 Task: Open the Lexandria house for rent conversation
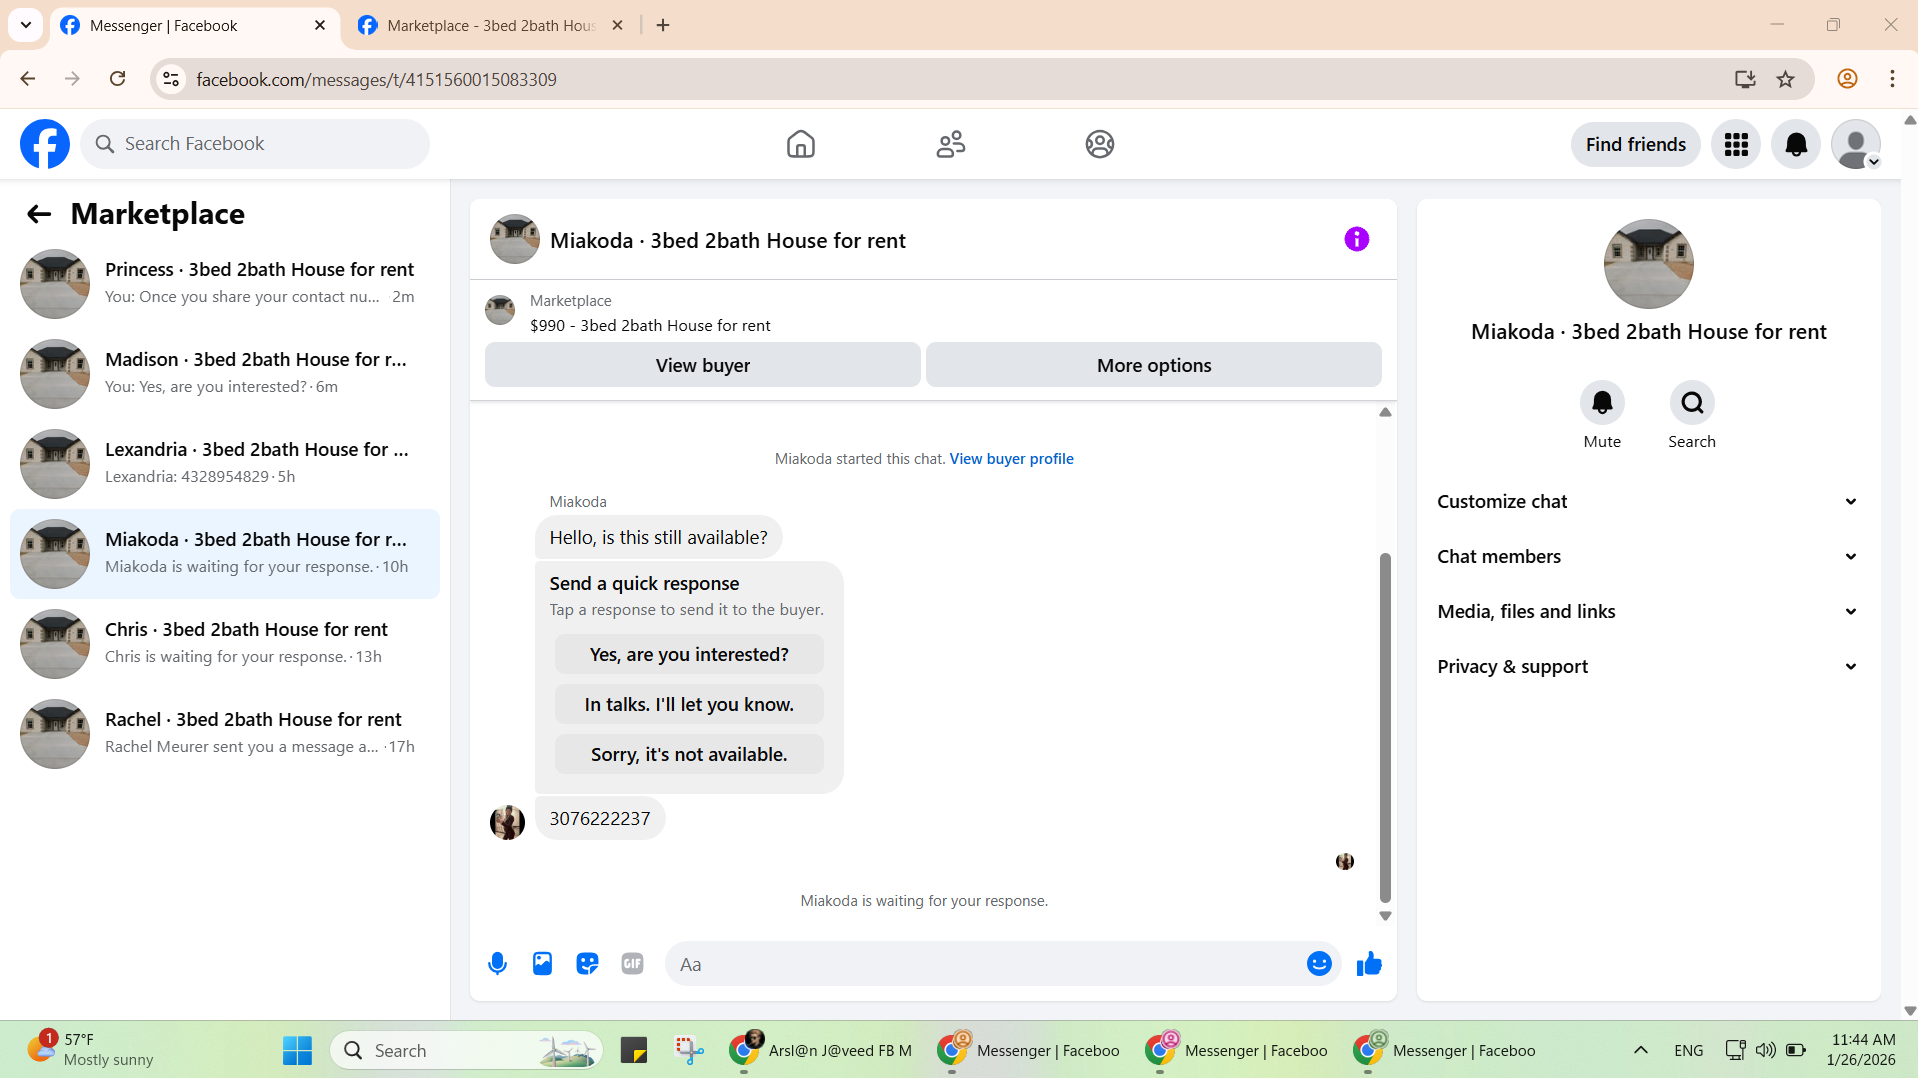(x=225, y=464)
